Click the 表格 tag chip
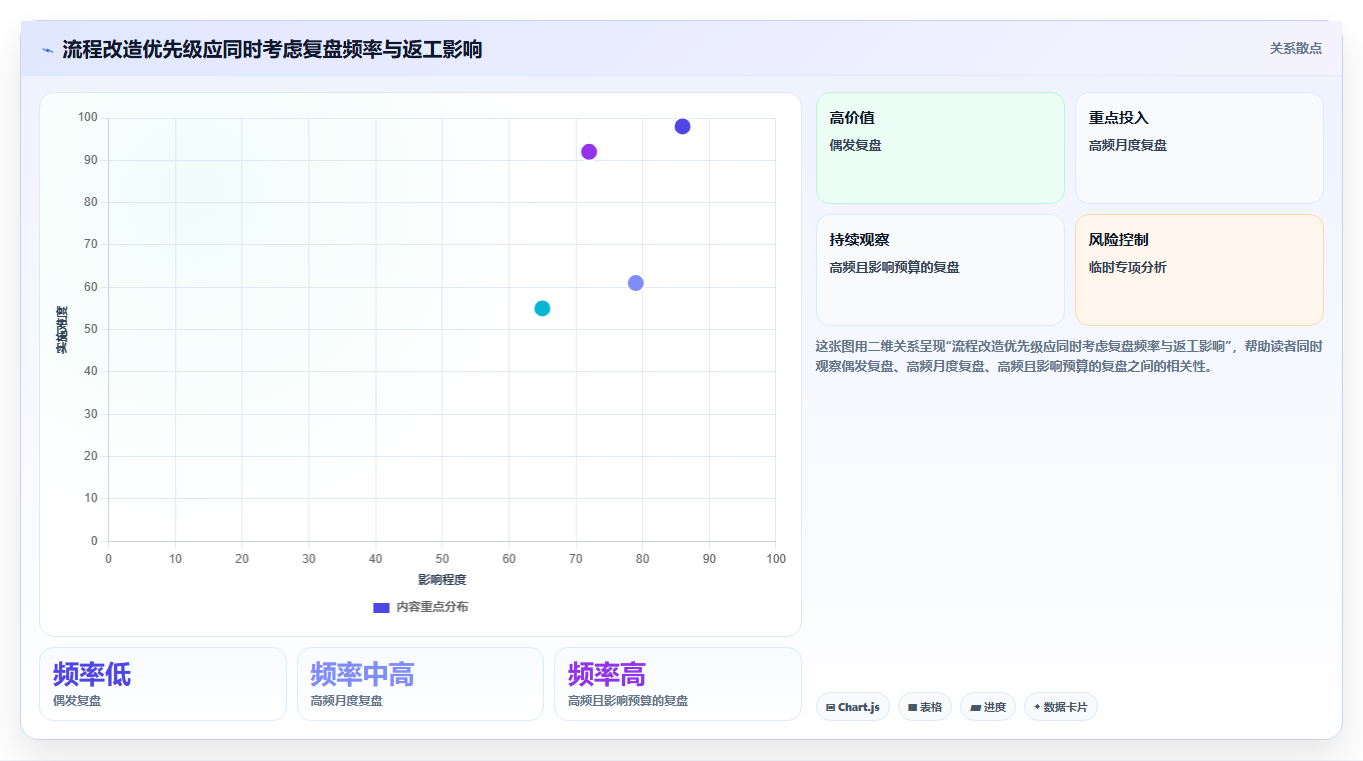Viewport: 1363px width, 761px height. [925, 707]
